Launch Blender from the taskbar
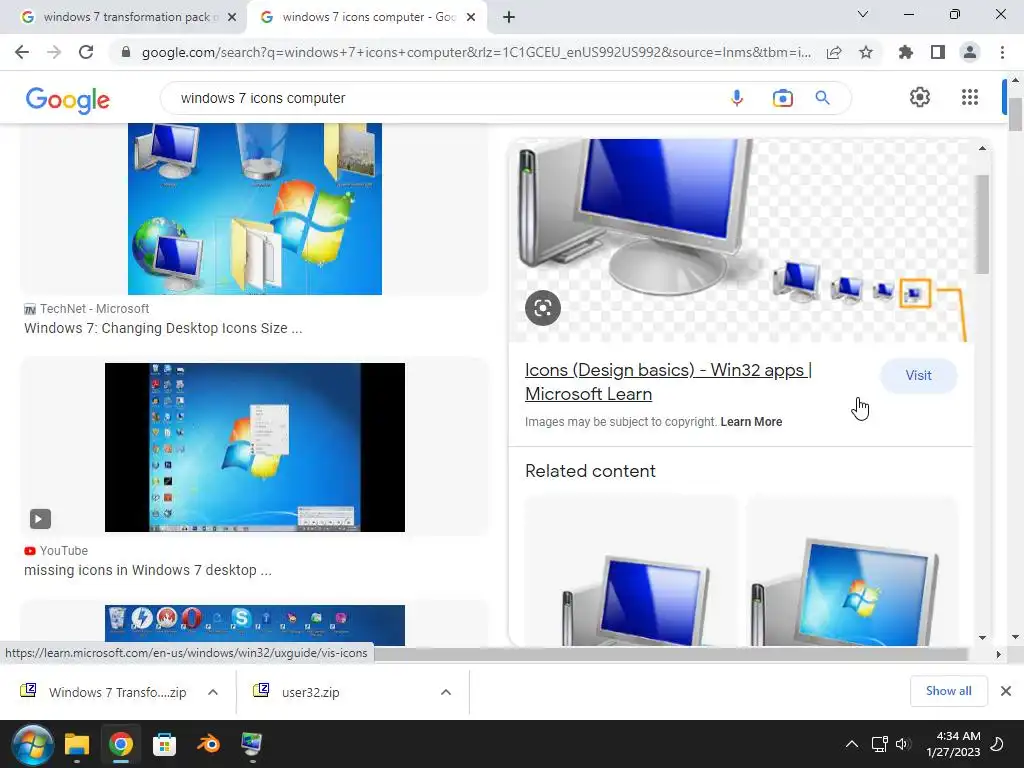 [208, 744]
